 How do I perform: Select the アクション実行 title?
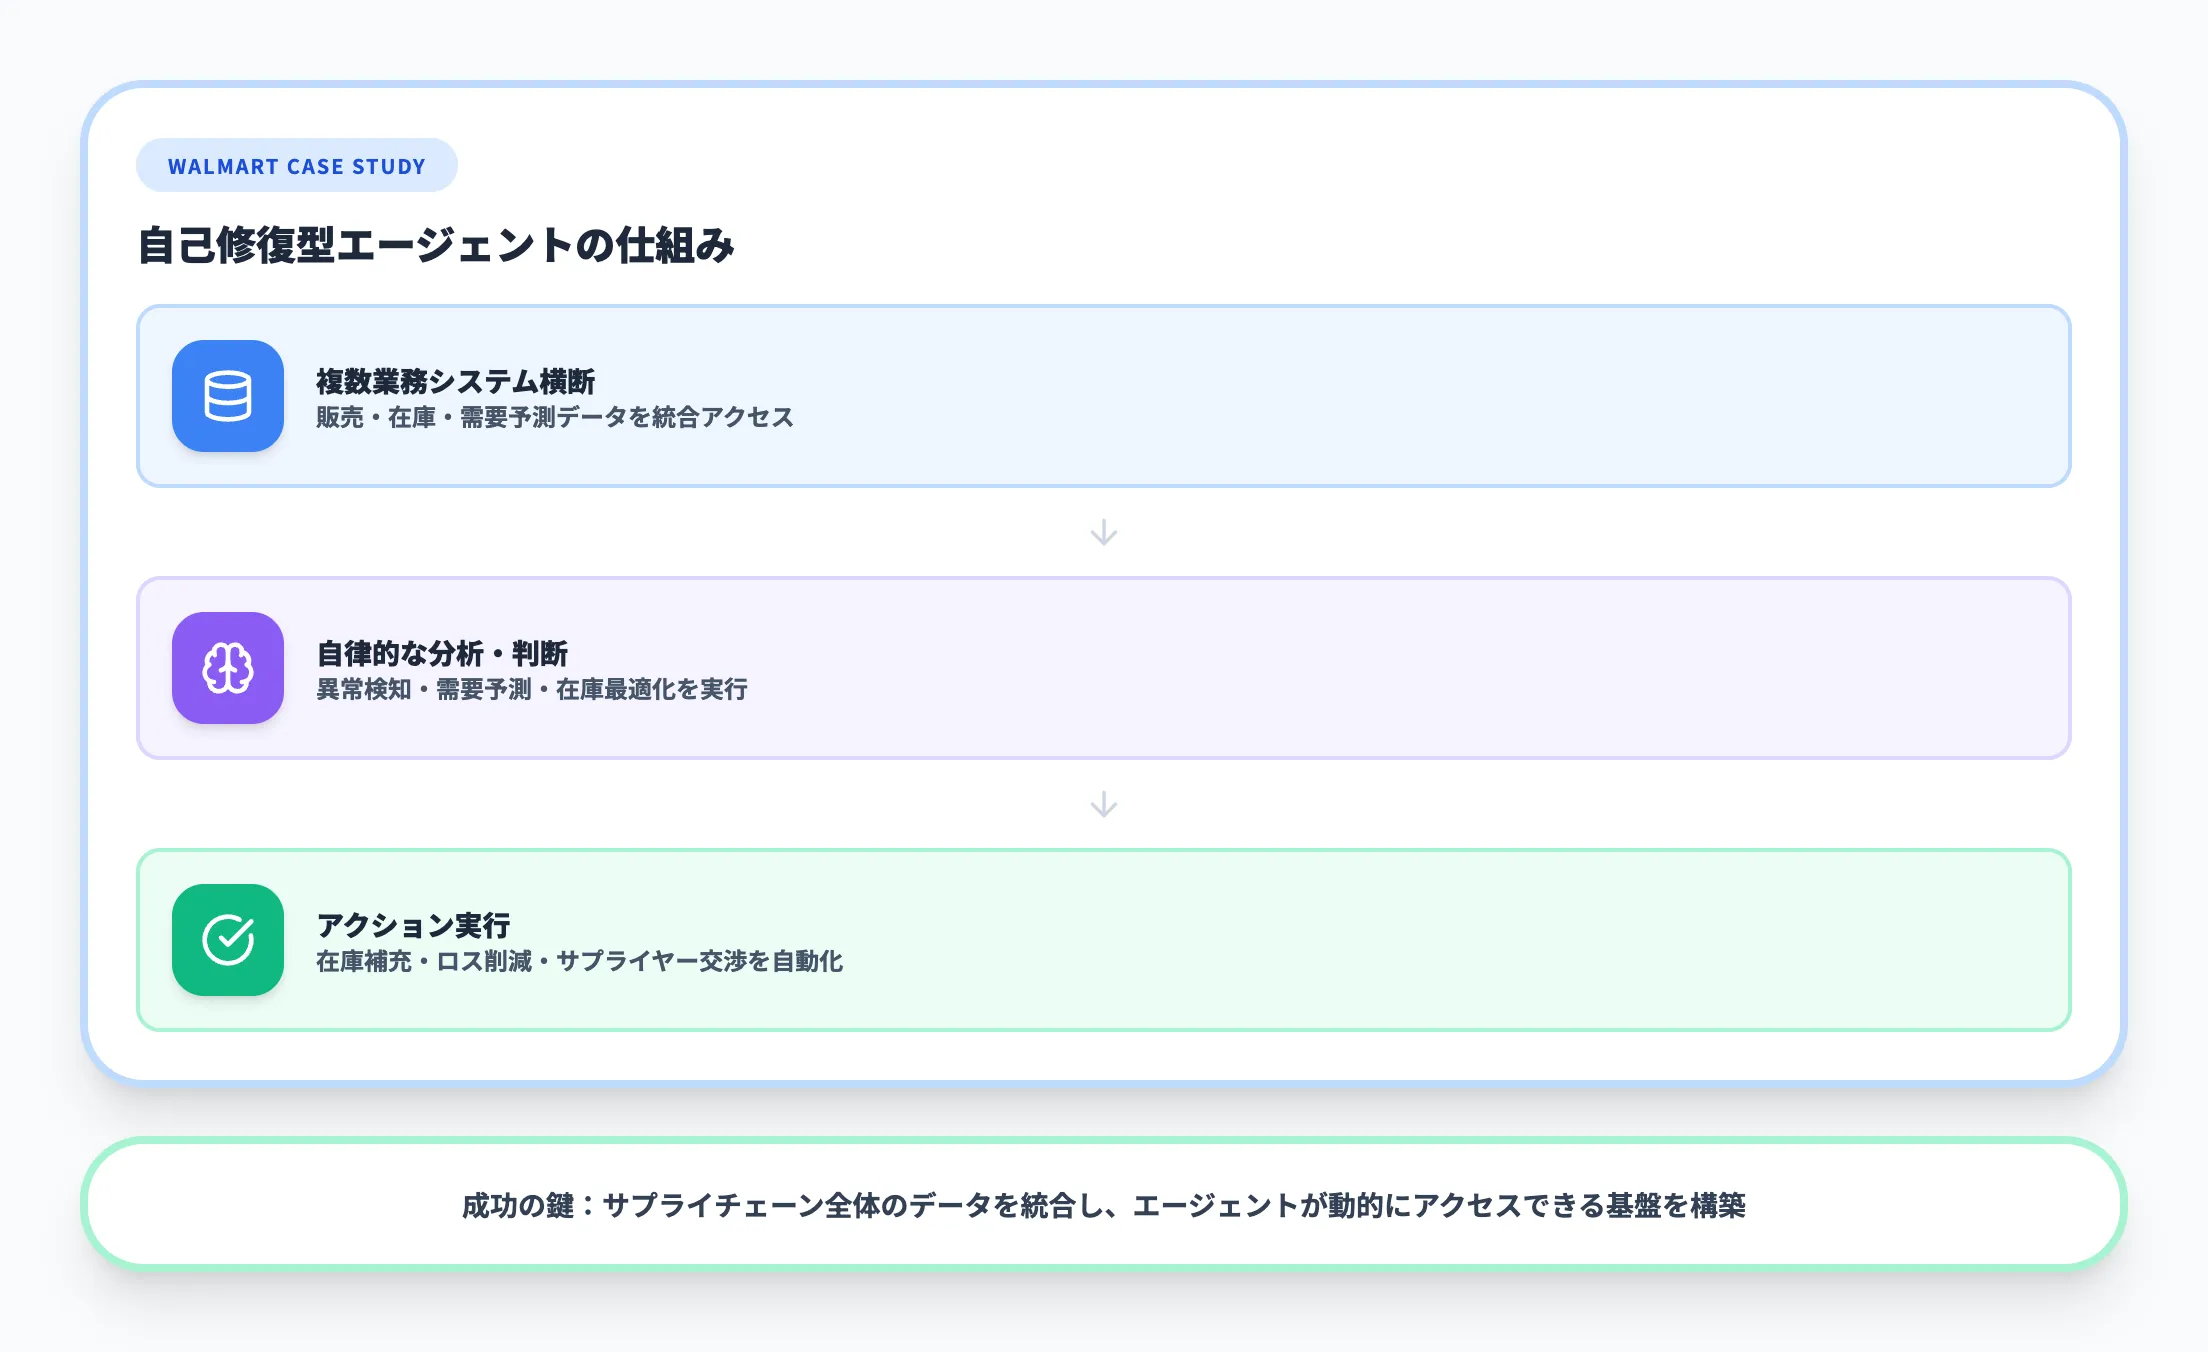click(413, 925)
